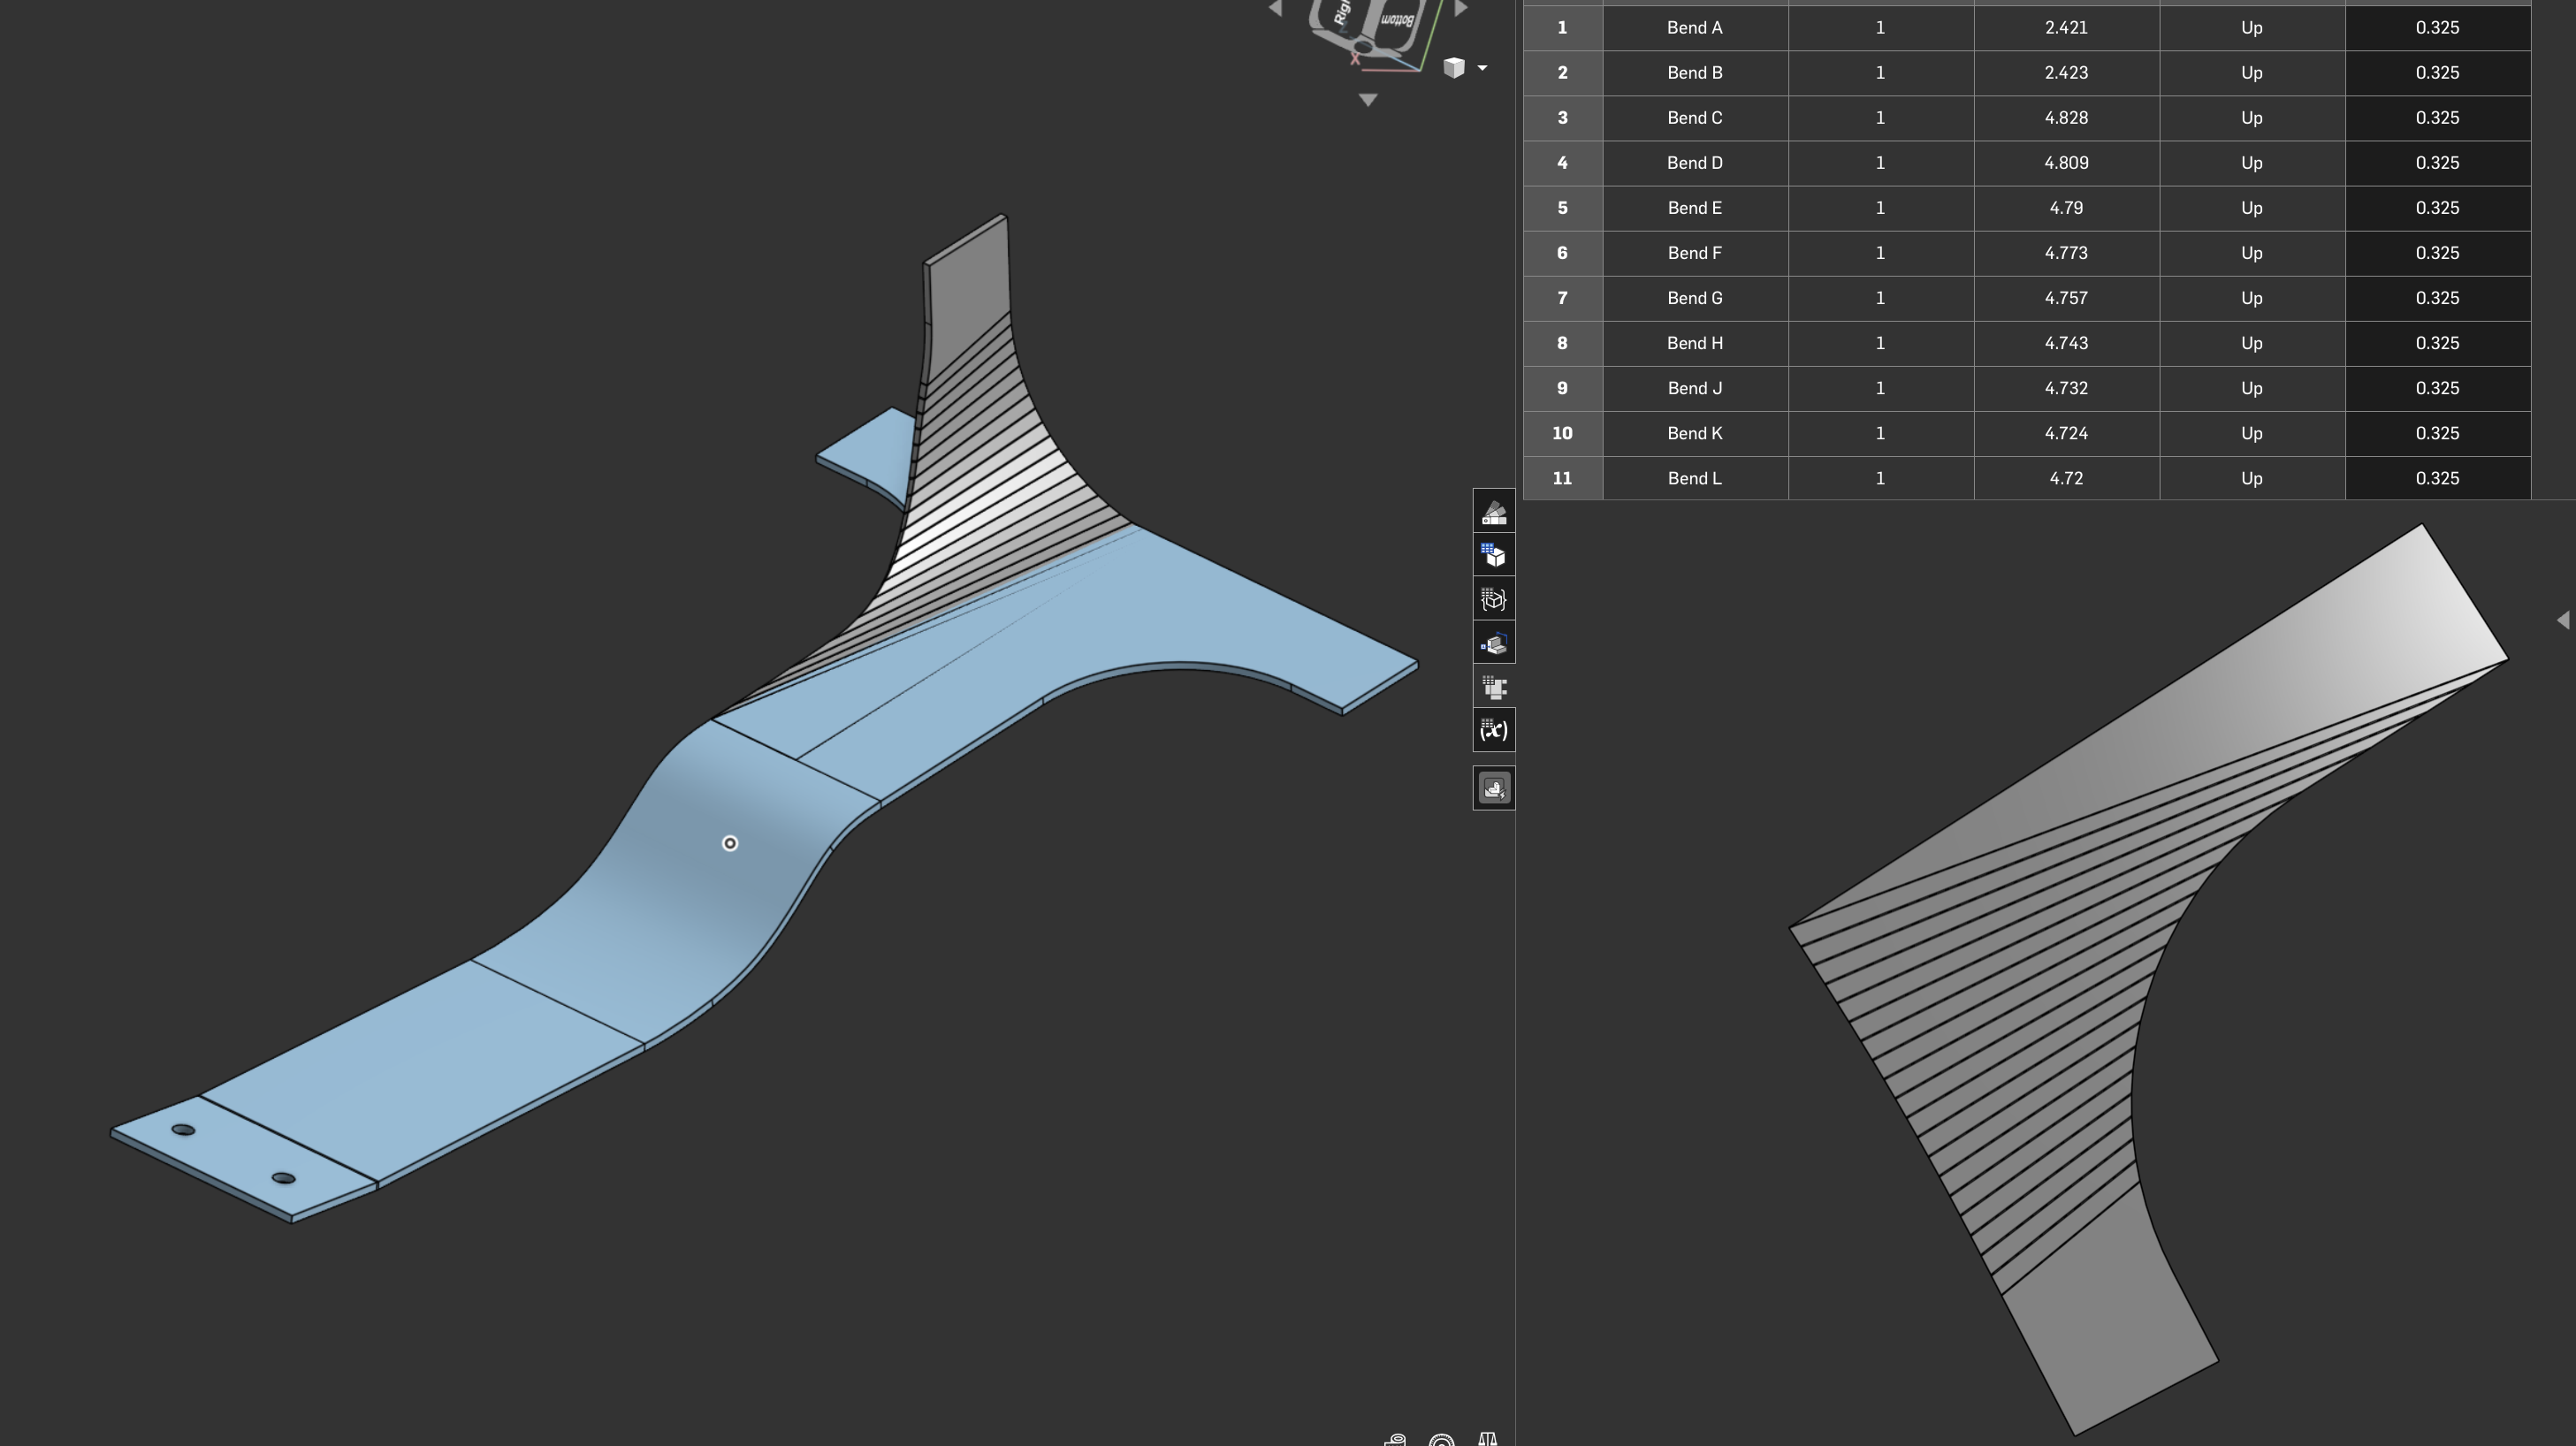Image resolution: width=2576 pixels, height=1446 pixels.
Task: Click the 2.421 value for Bend A
Action: tap(2066, 28)
